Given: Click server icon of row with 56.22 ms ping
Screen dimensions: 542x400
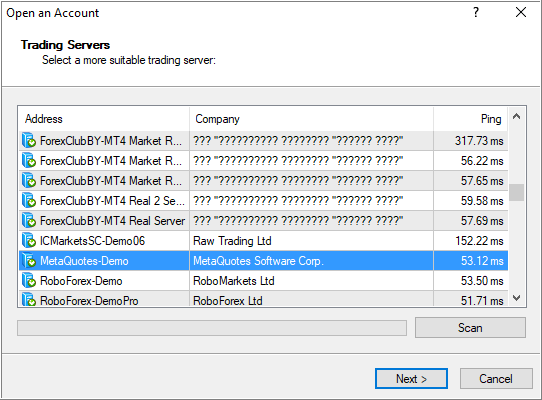Looking at the screenshot, I should pos(29,161).
